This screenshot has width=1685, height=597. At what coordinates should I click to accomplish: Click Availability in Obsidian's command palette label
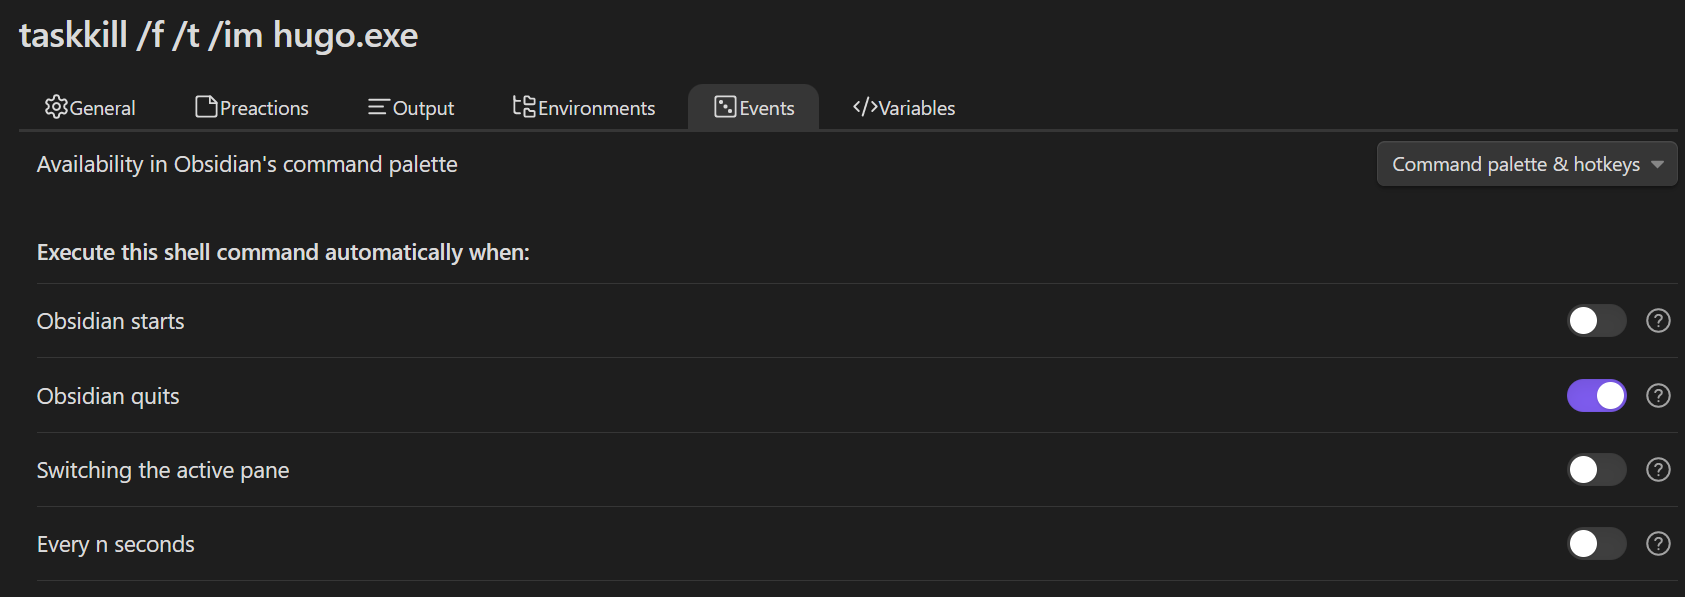247,164
